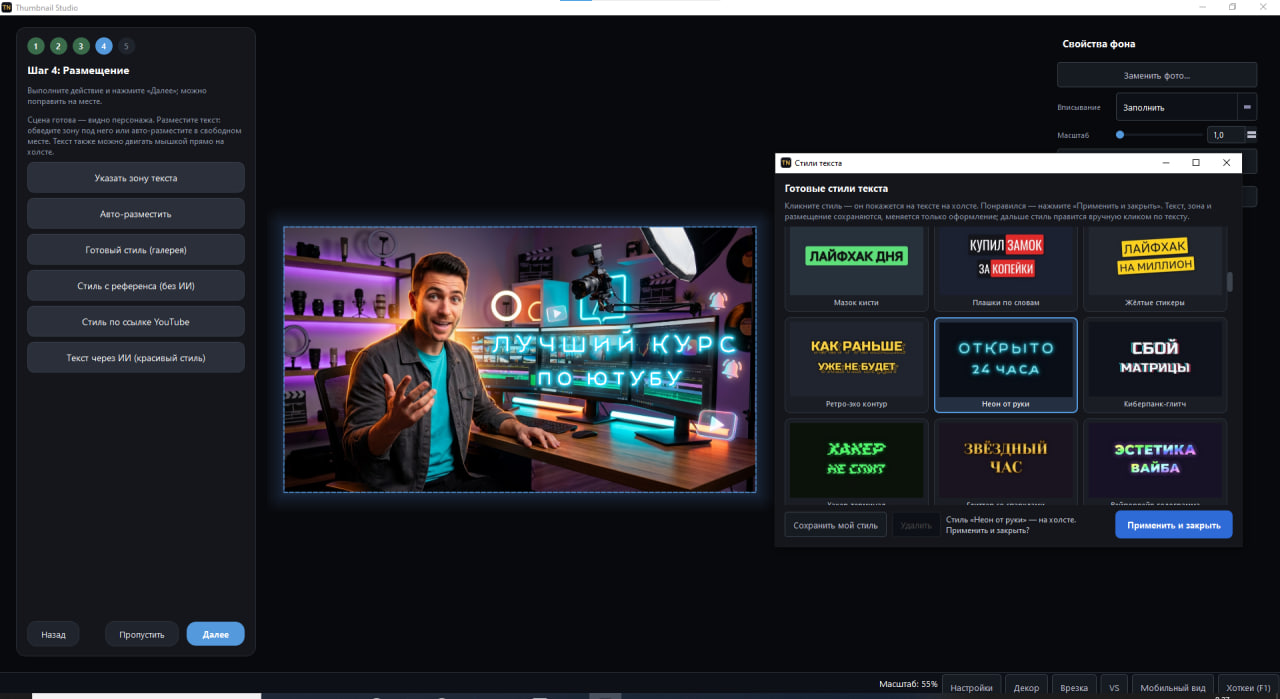
Task: Pick the Жёлтые стикеры style
Action: [x=1155, y=266]
